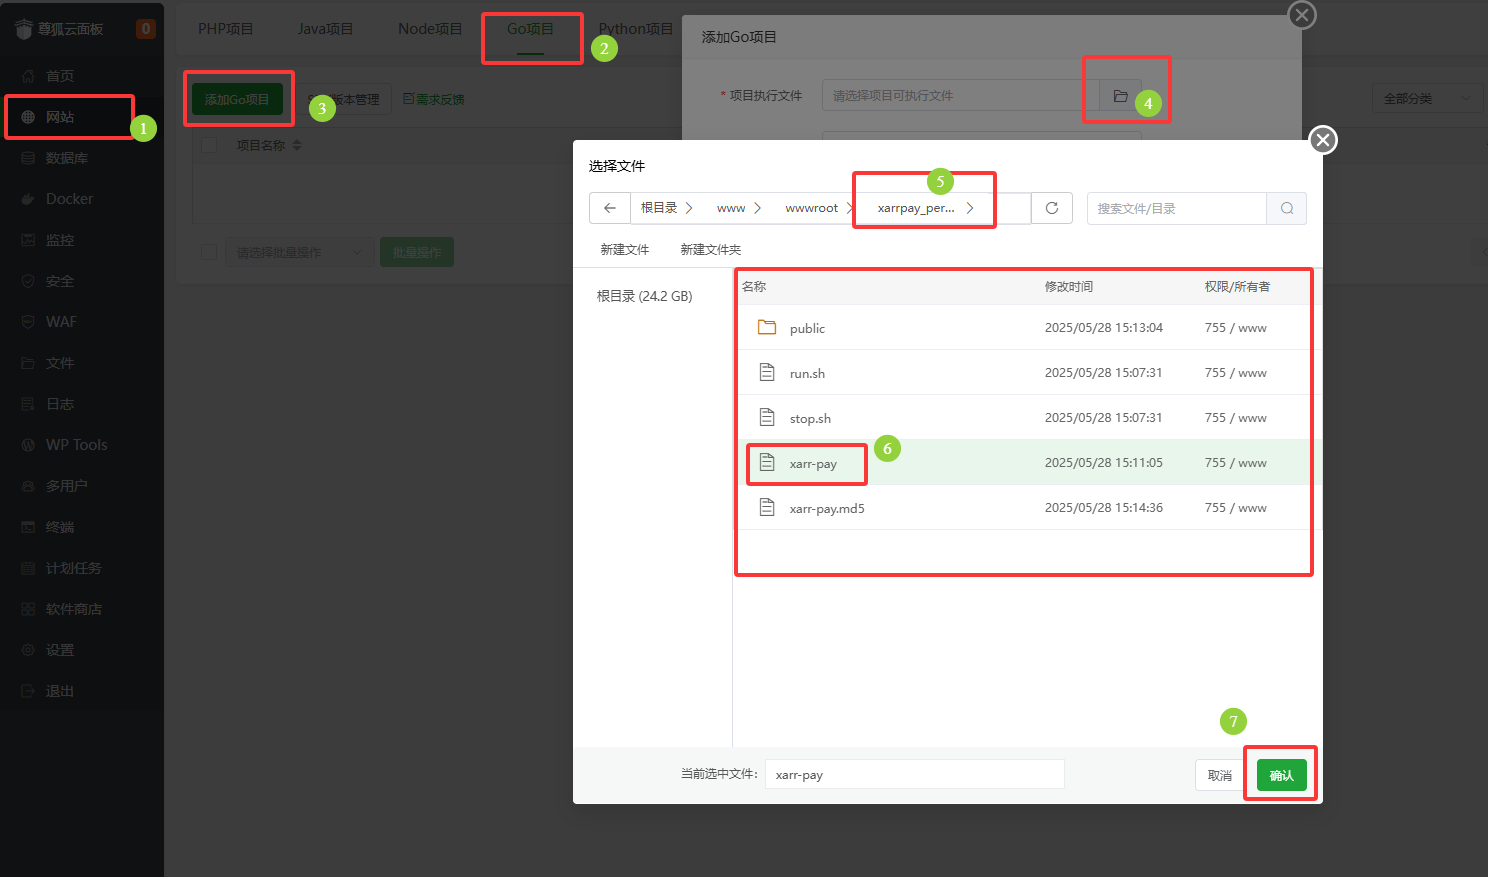Open the 日志 logs sidebar item

click(x=60, y=404)
